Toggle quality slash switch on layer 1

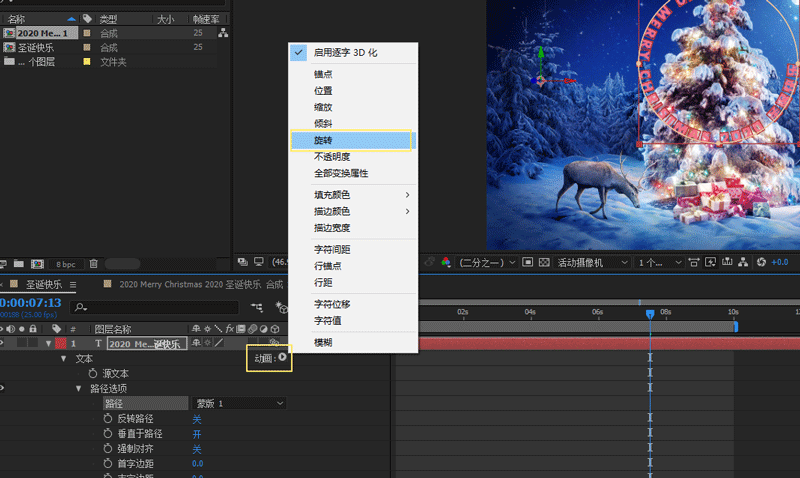coord(219,343)
